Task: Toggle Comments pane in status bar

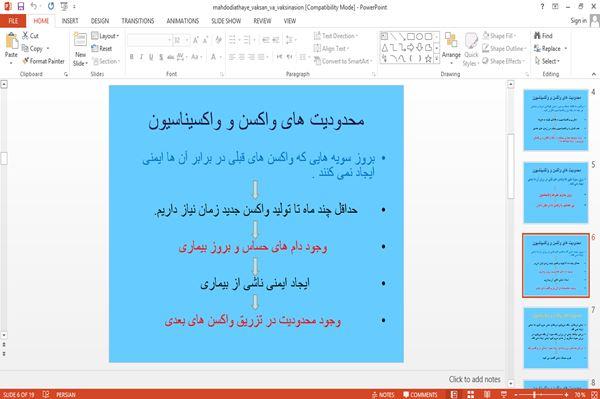Action: (x=420, y=394)
